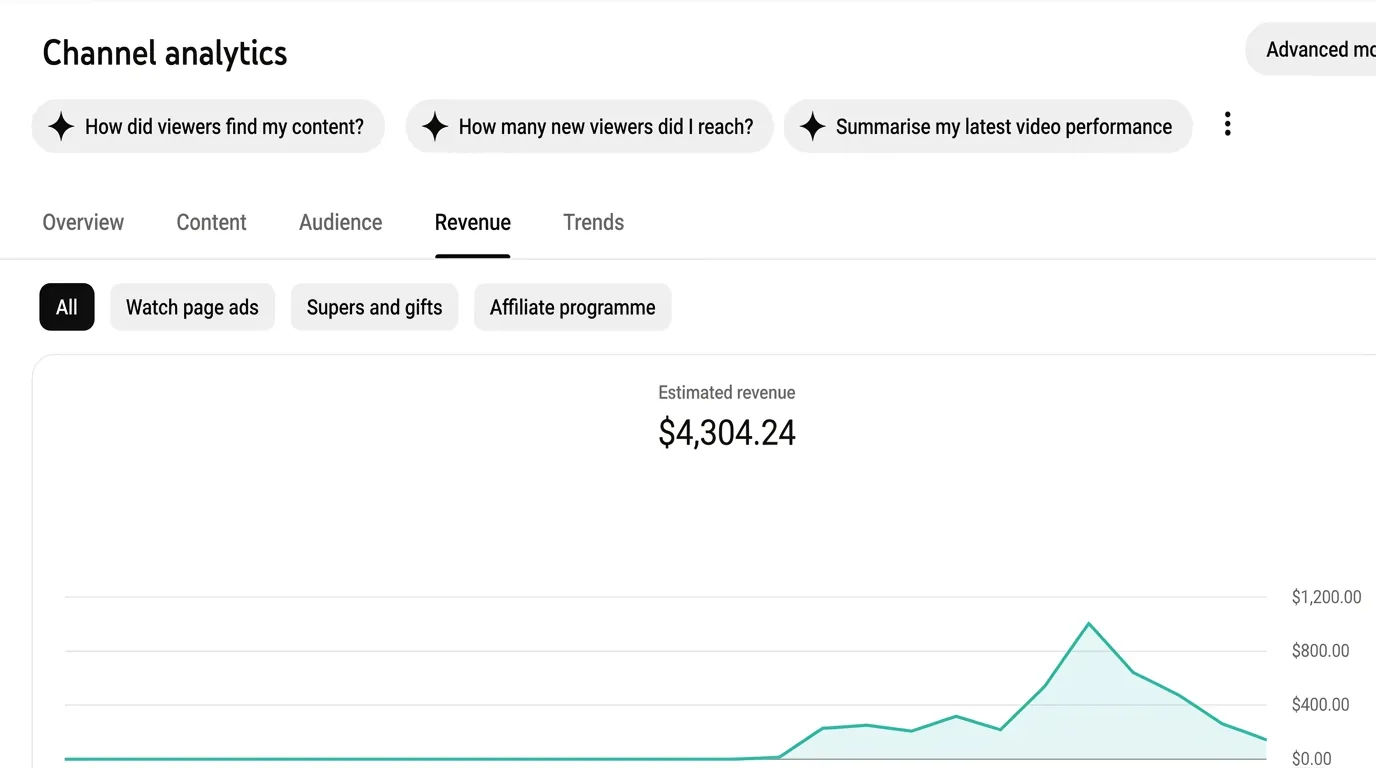1376x768 pixels.
Task: Select the Revenue tab
Action: tap(473, 222)
